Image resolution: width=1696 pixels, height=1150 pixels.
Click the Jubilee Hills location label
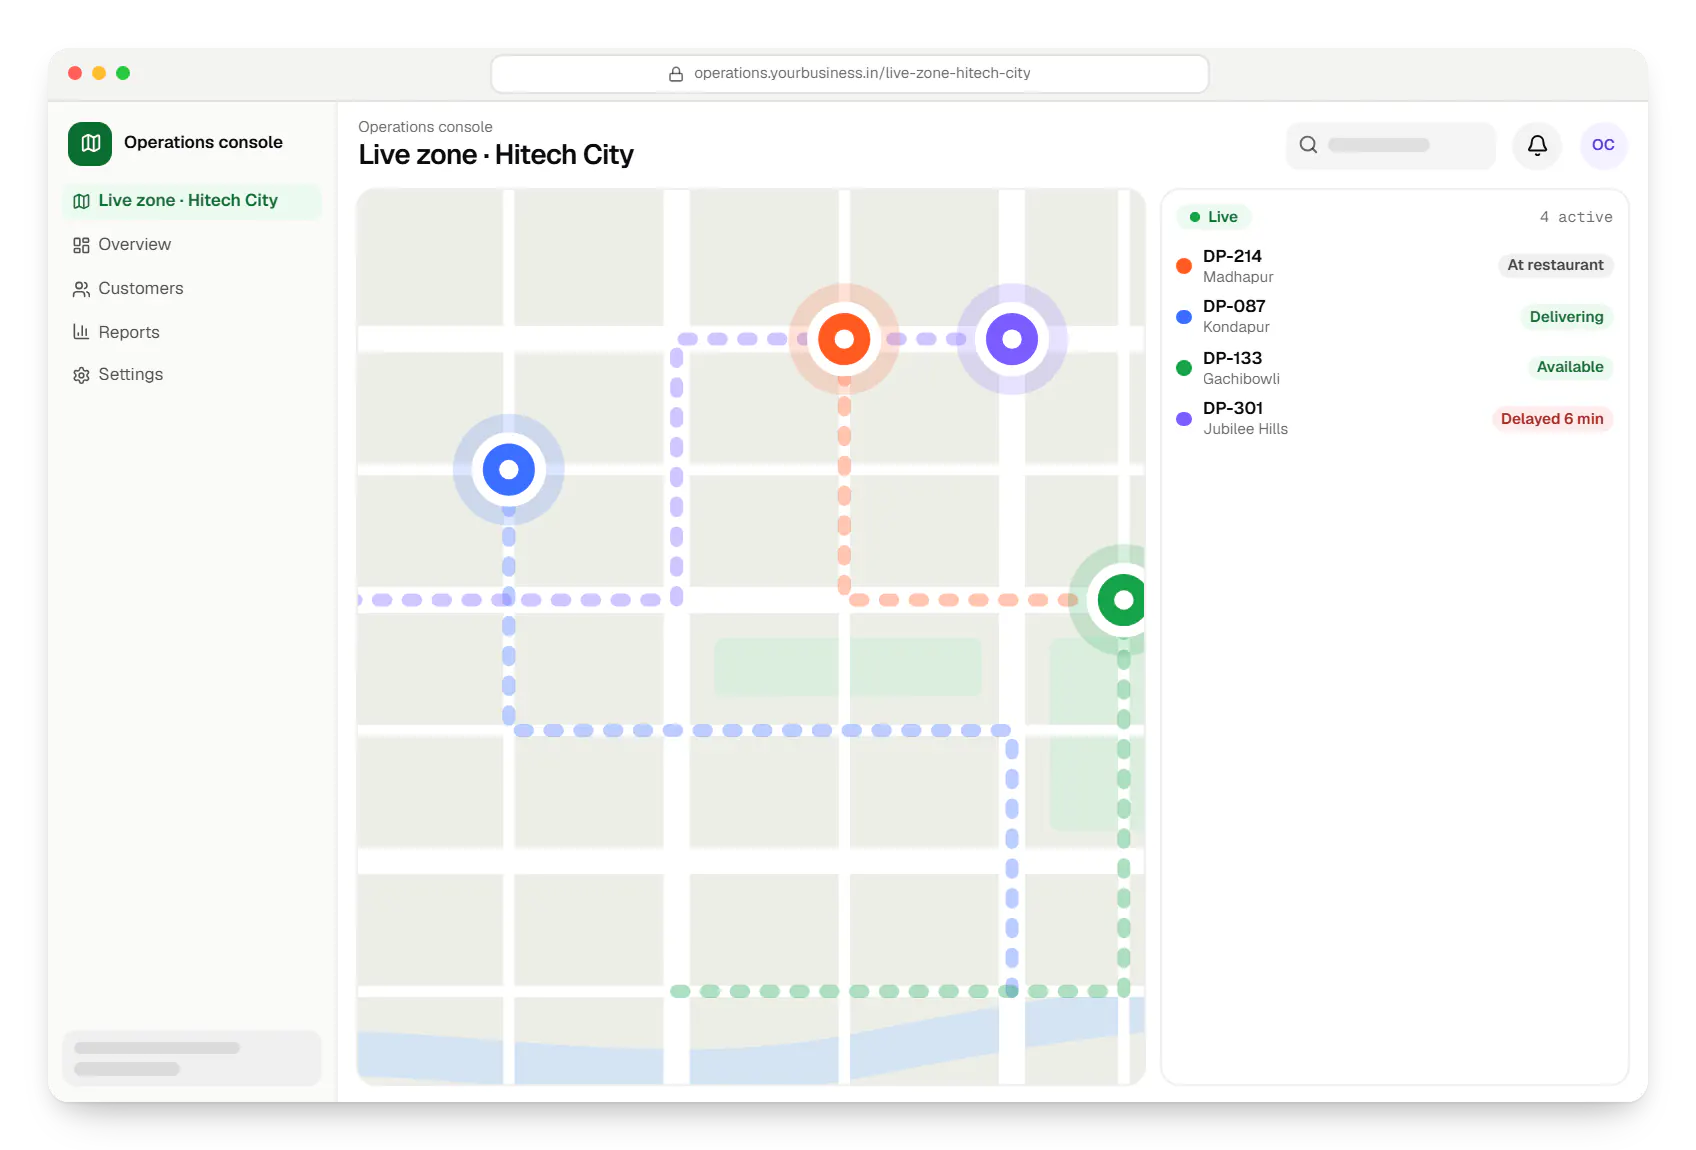pyautogui.click(x=1245, y=429)
